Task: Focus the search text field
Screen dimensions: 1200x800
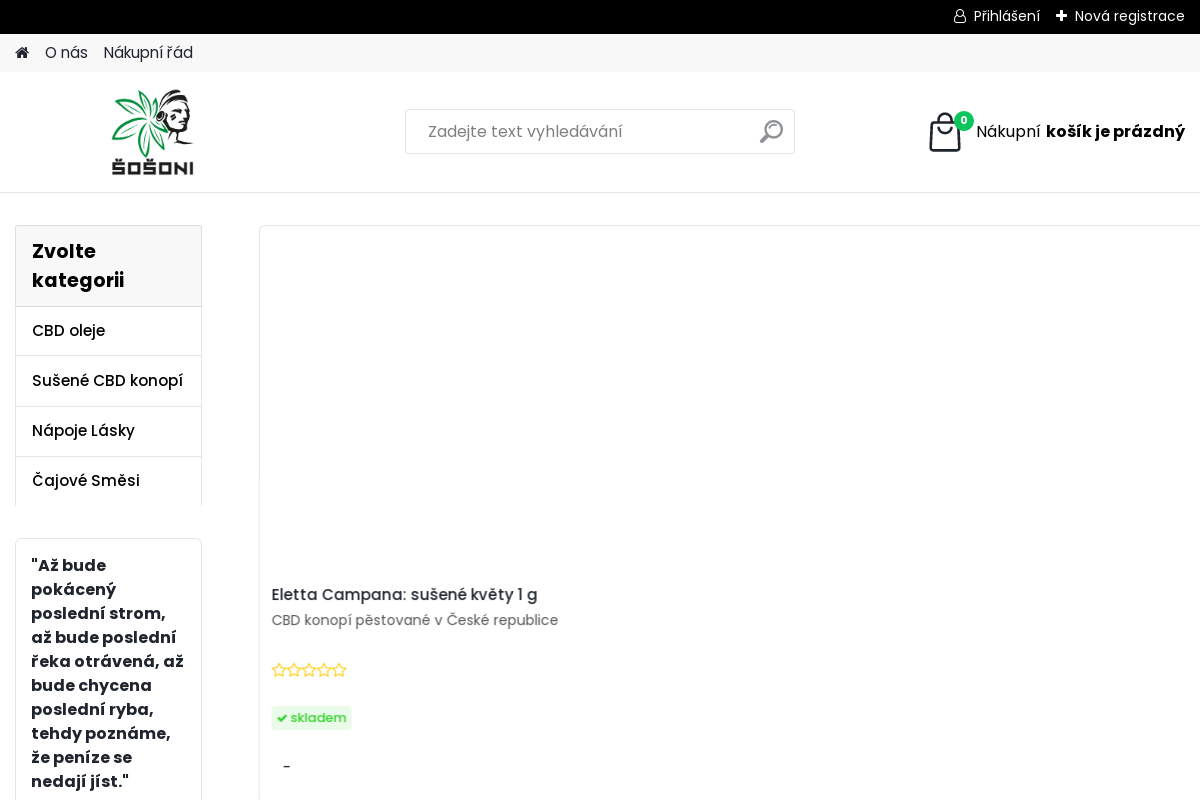Action: click(x=580, y=131)
